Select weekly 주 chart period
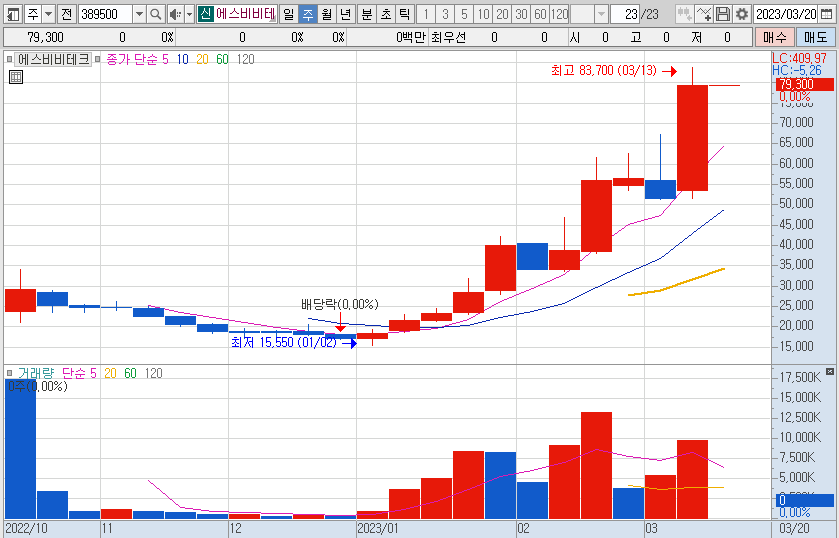Screen dimensions: 839x538 308,14
